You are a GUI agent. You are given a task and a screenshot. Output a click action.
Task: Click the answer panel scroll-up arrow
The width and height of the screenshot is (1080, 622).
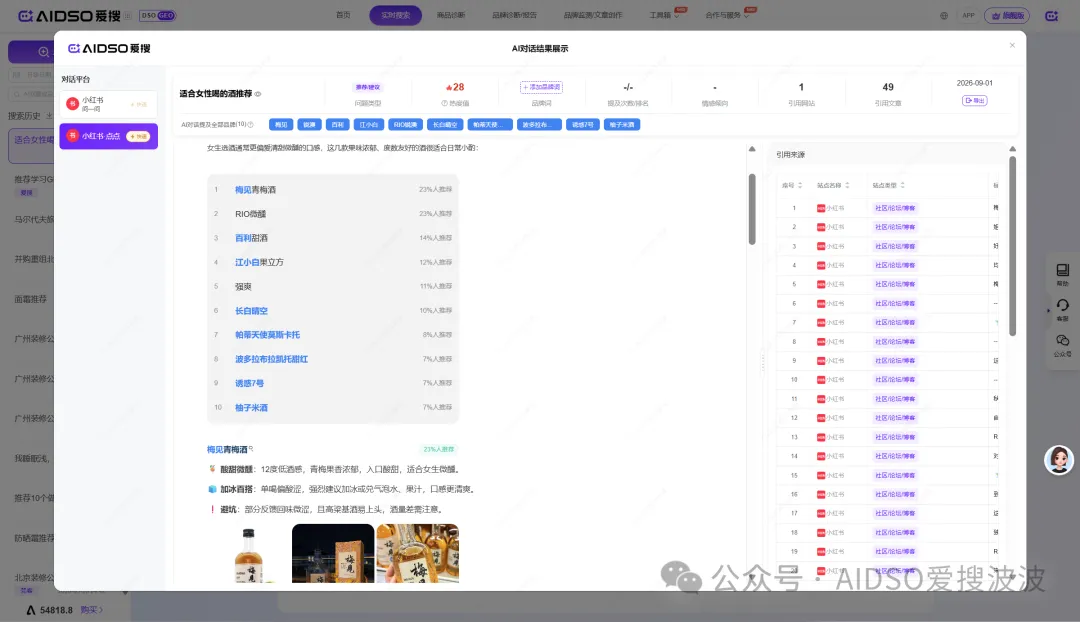(x=752, y=149)
